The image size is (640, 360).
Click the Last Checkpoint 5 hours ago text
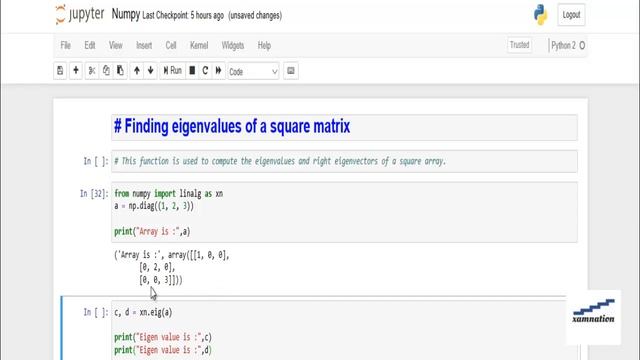tap(183, 16)
